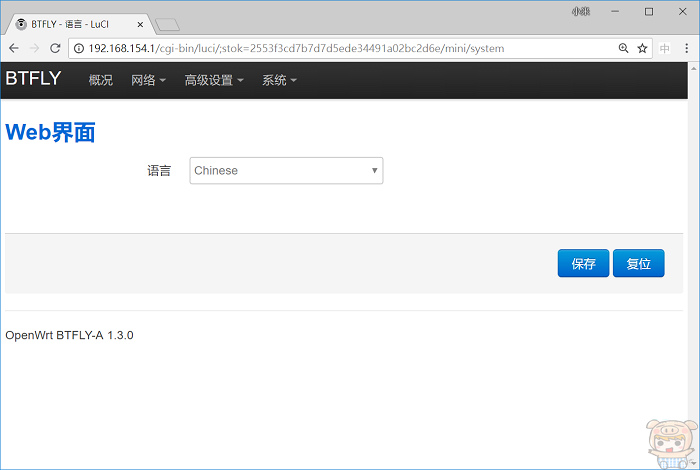Minimize the browser window

click(615, 12)
